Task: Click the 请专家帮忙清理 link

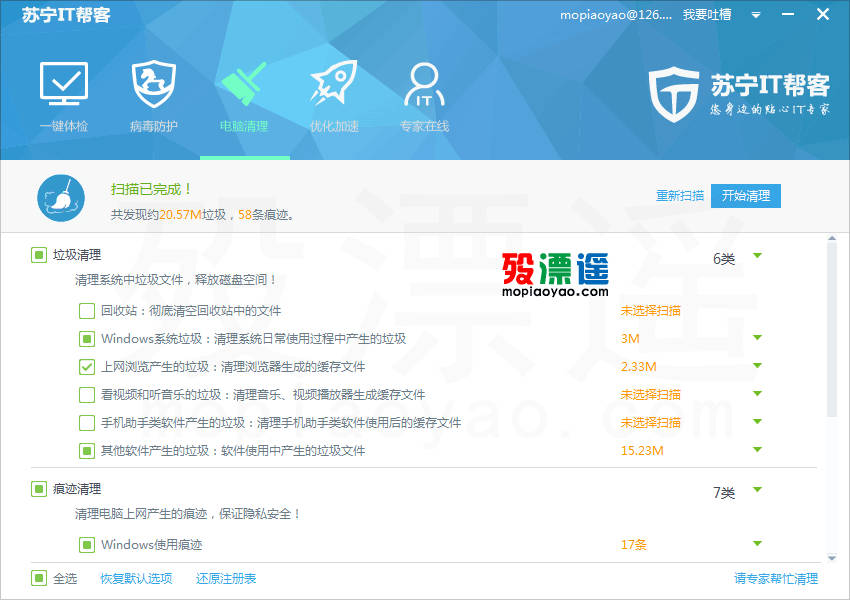Action: [776, 578]
